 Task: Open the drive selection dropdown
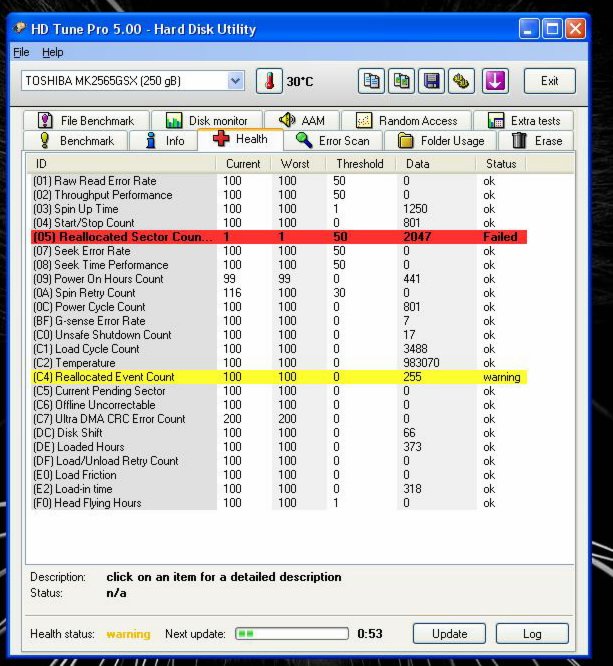point(236,81)
